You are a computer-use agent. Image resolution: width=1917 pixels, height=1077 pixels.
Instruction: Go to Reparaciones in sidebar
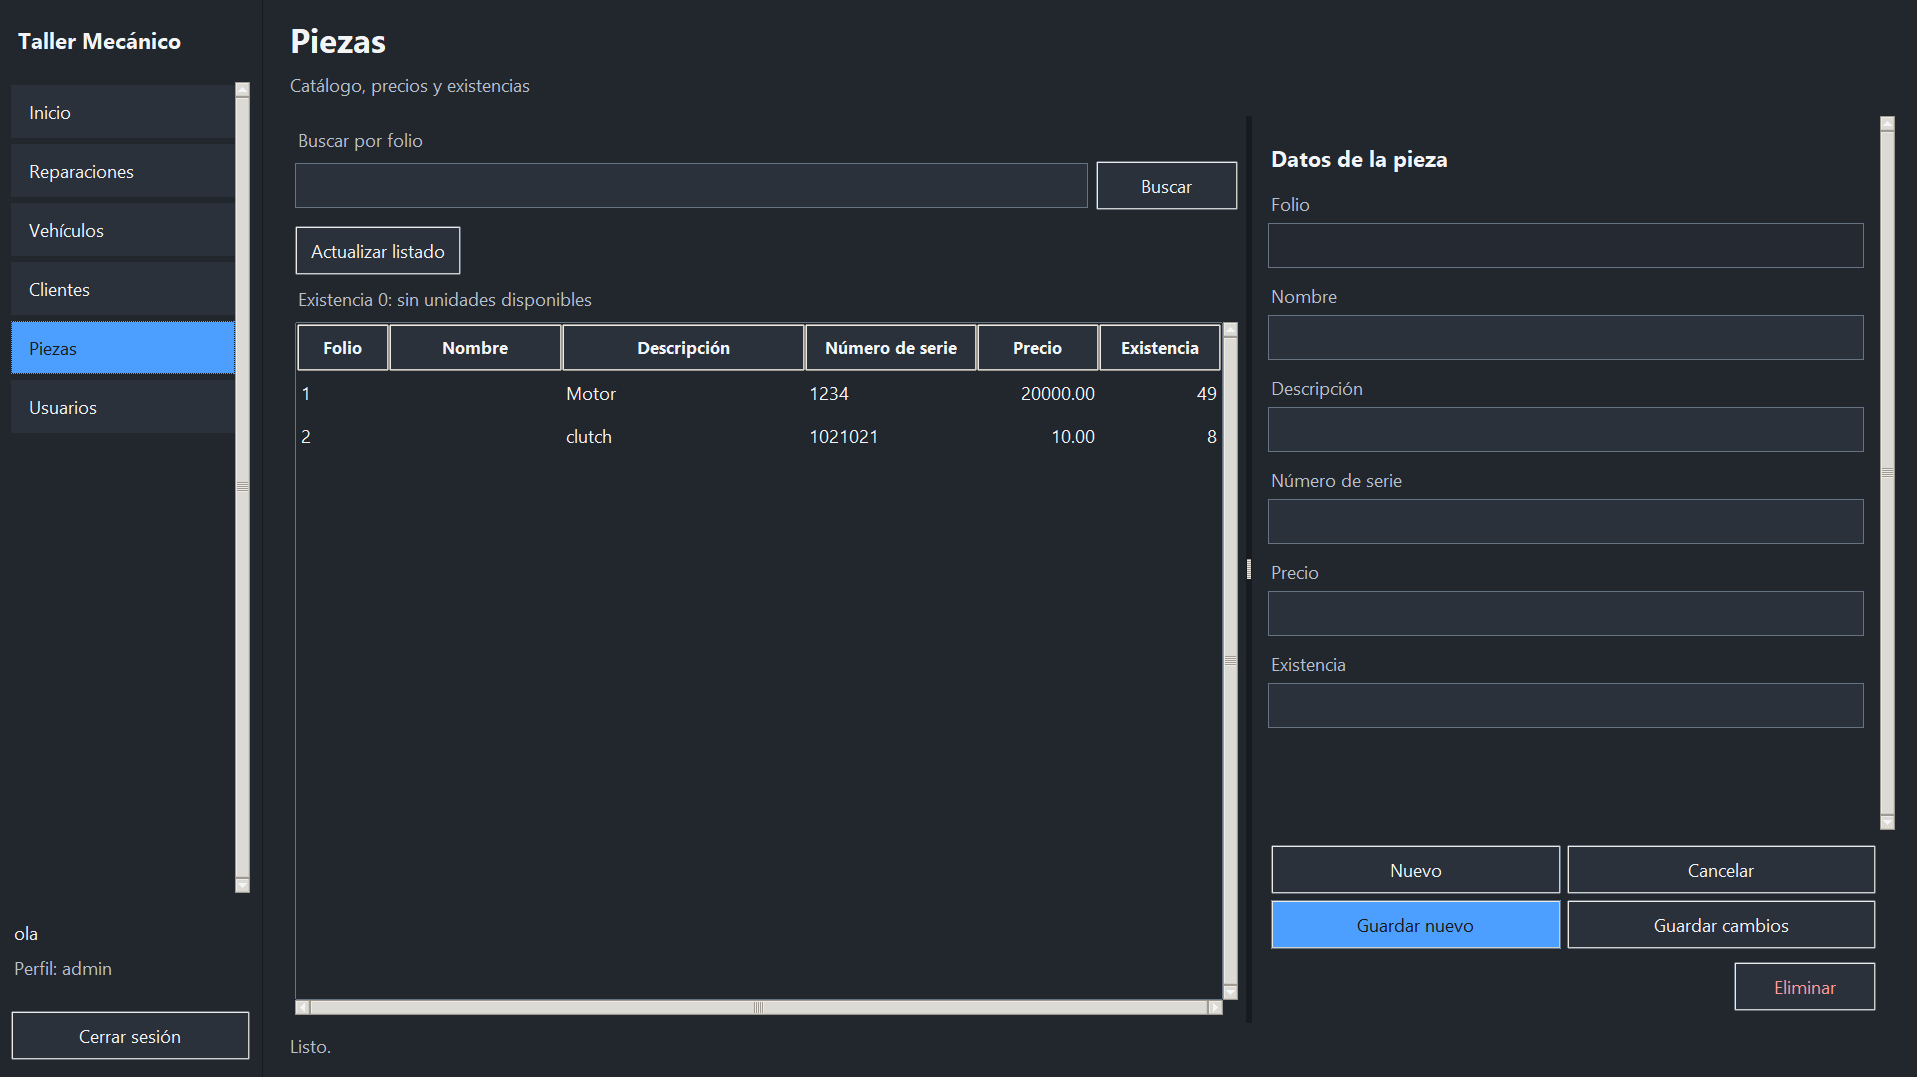tap(122, 171)
